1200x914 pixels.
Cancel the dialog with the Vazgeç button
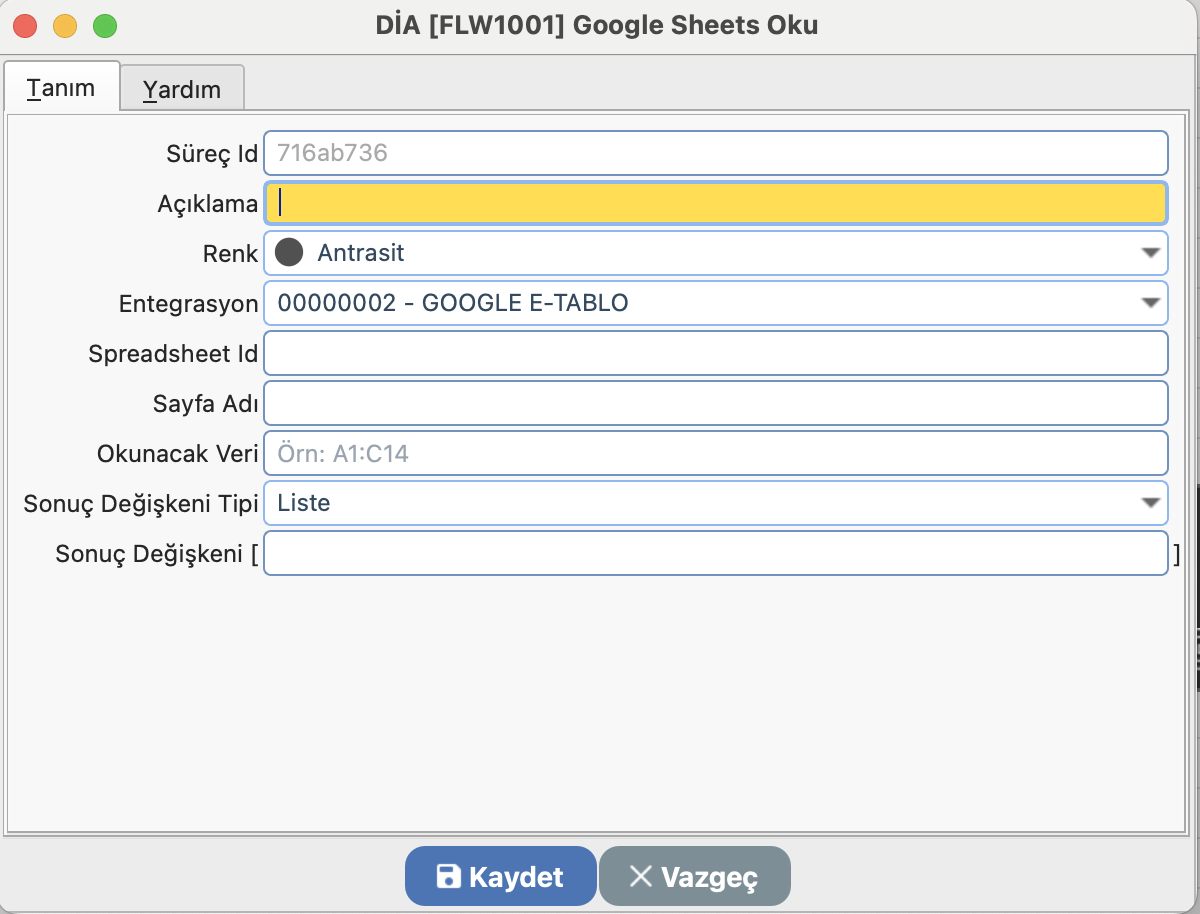(x=694, y=877)
